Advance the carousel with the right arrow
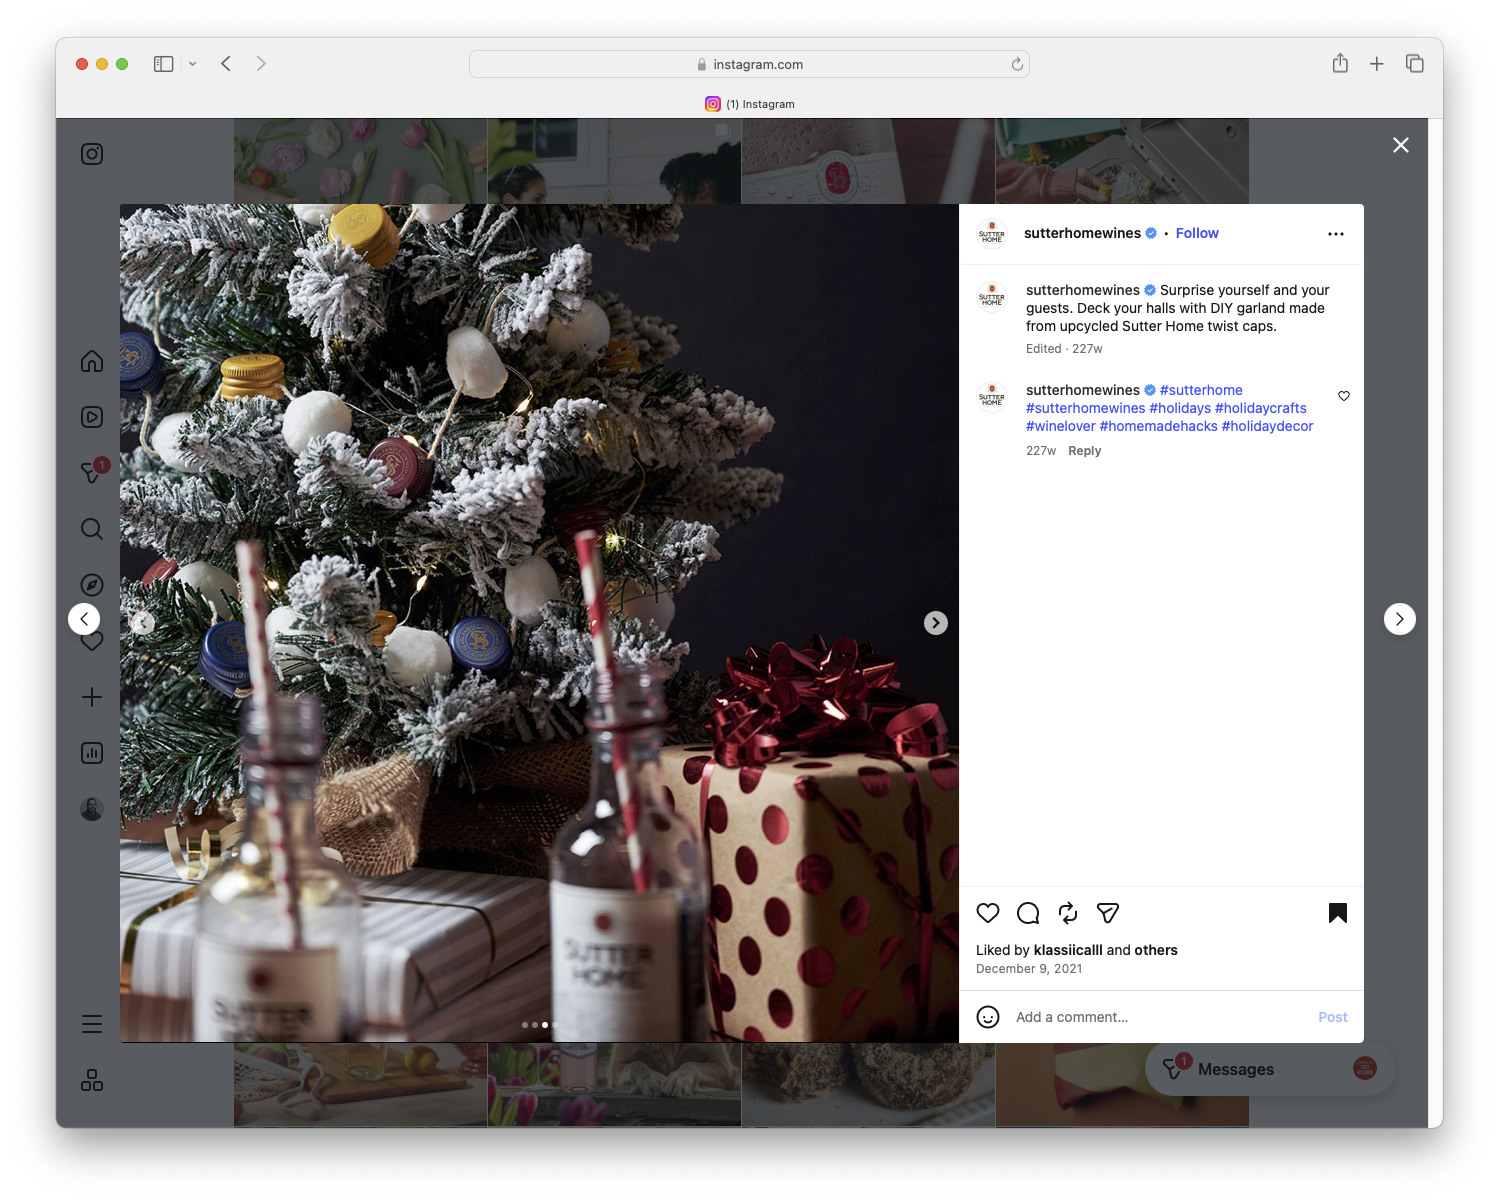 [935, 622]
